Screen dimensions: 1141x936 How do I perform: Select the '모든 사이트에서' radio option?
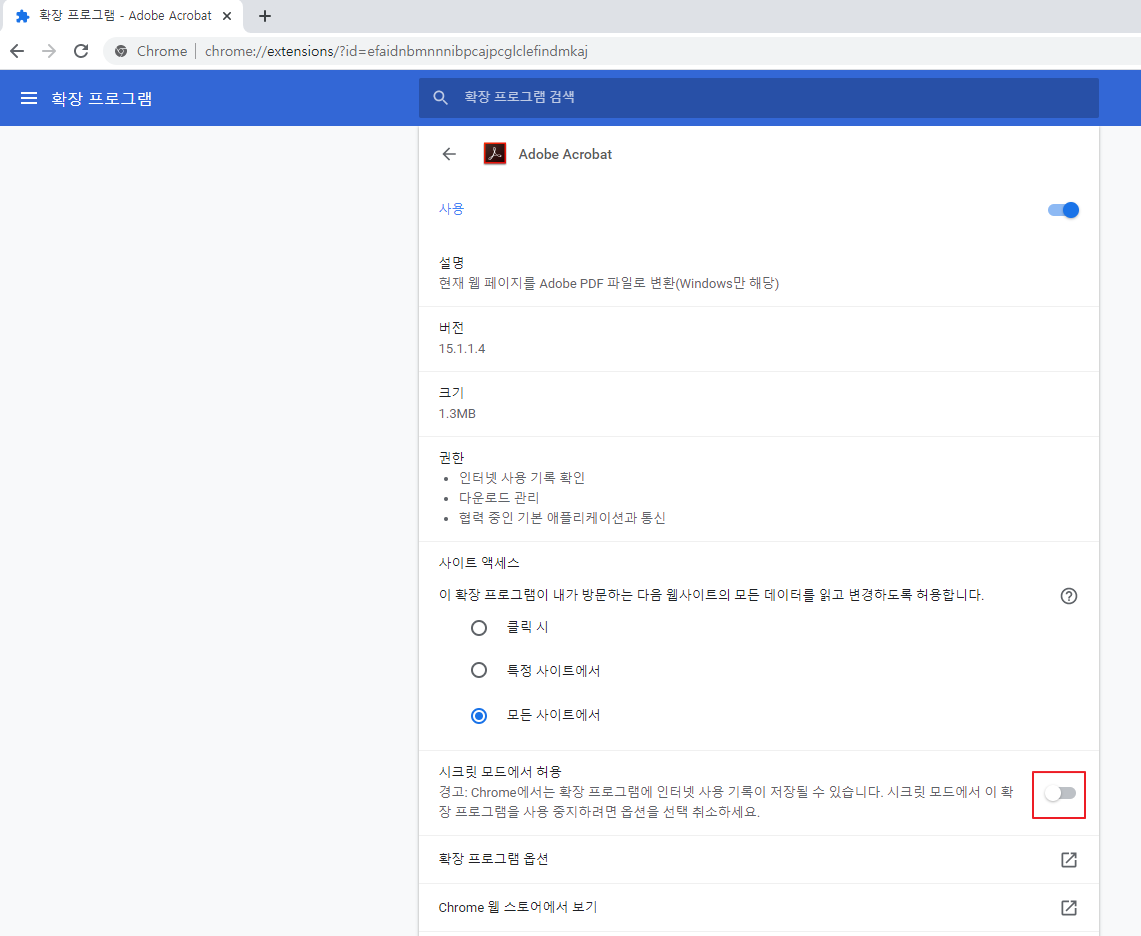point(479,715)
